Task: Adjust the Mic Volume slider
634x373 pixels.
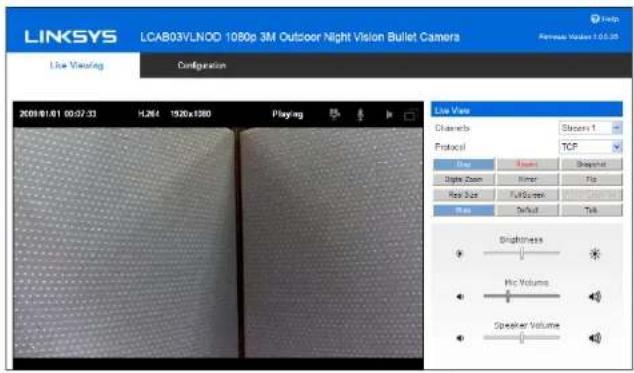Action: tap(522, 296)
